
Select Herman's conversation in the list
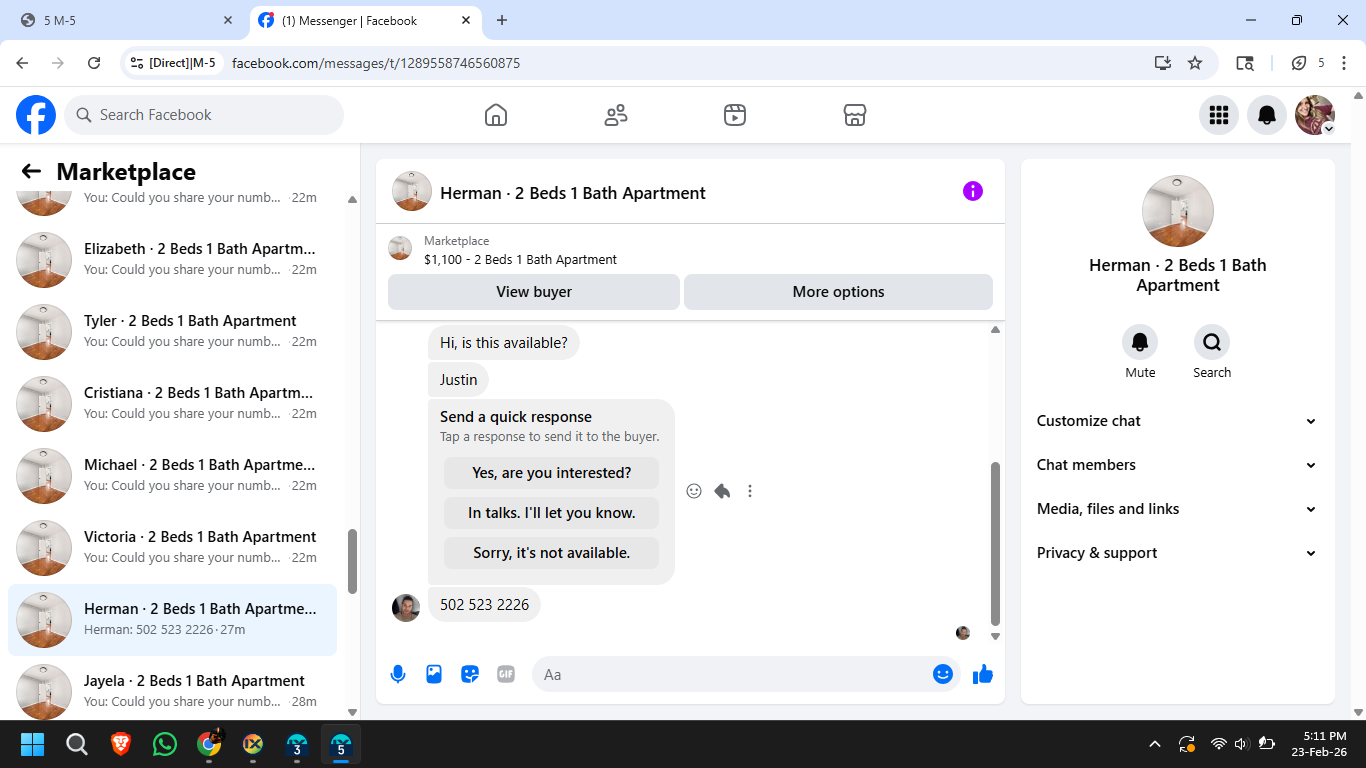172,620
